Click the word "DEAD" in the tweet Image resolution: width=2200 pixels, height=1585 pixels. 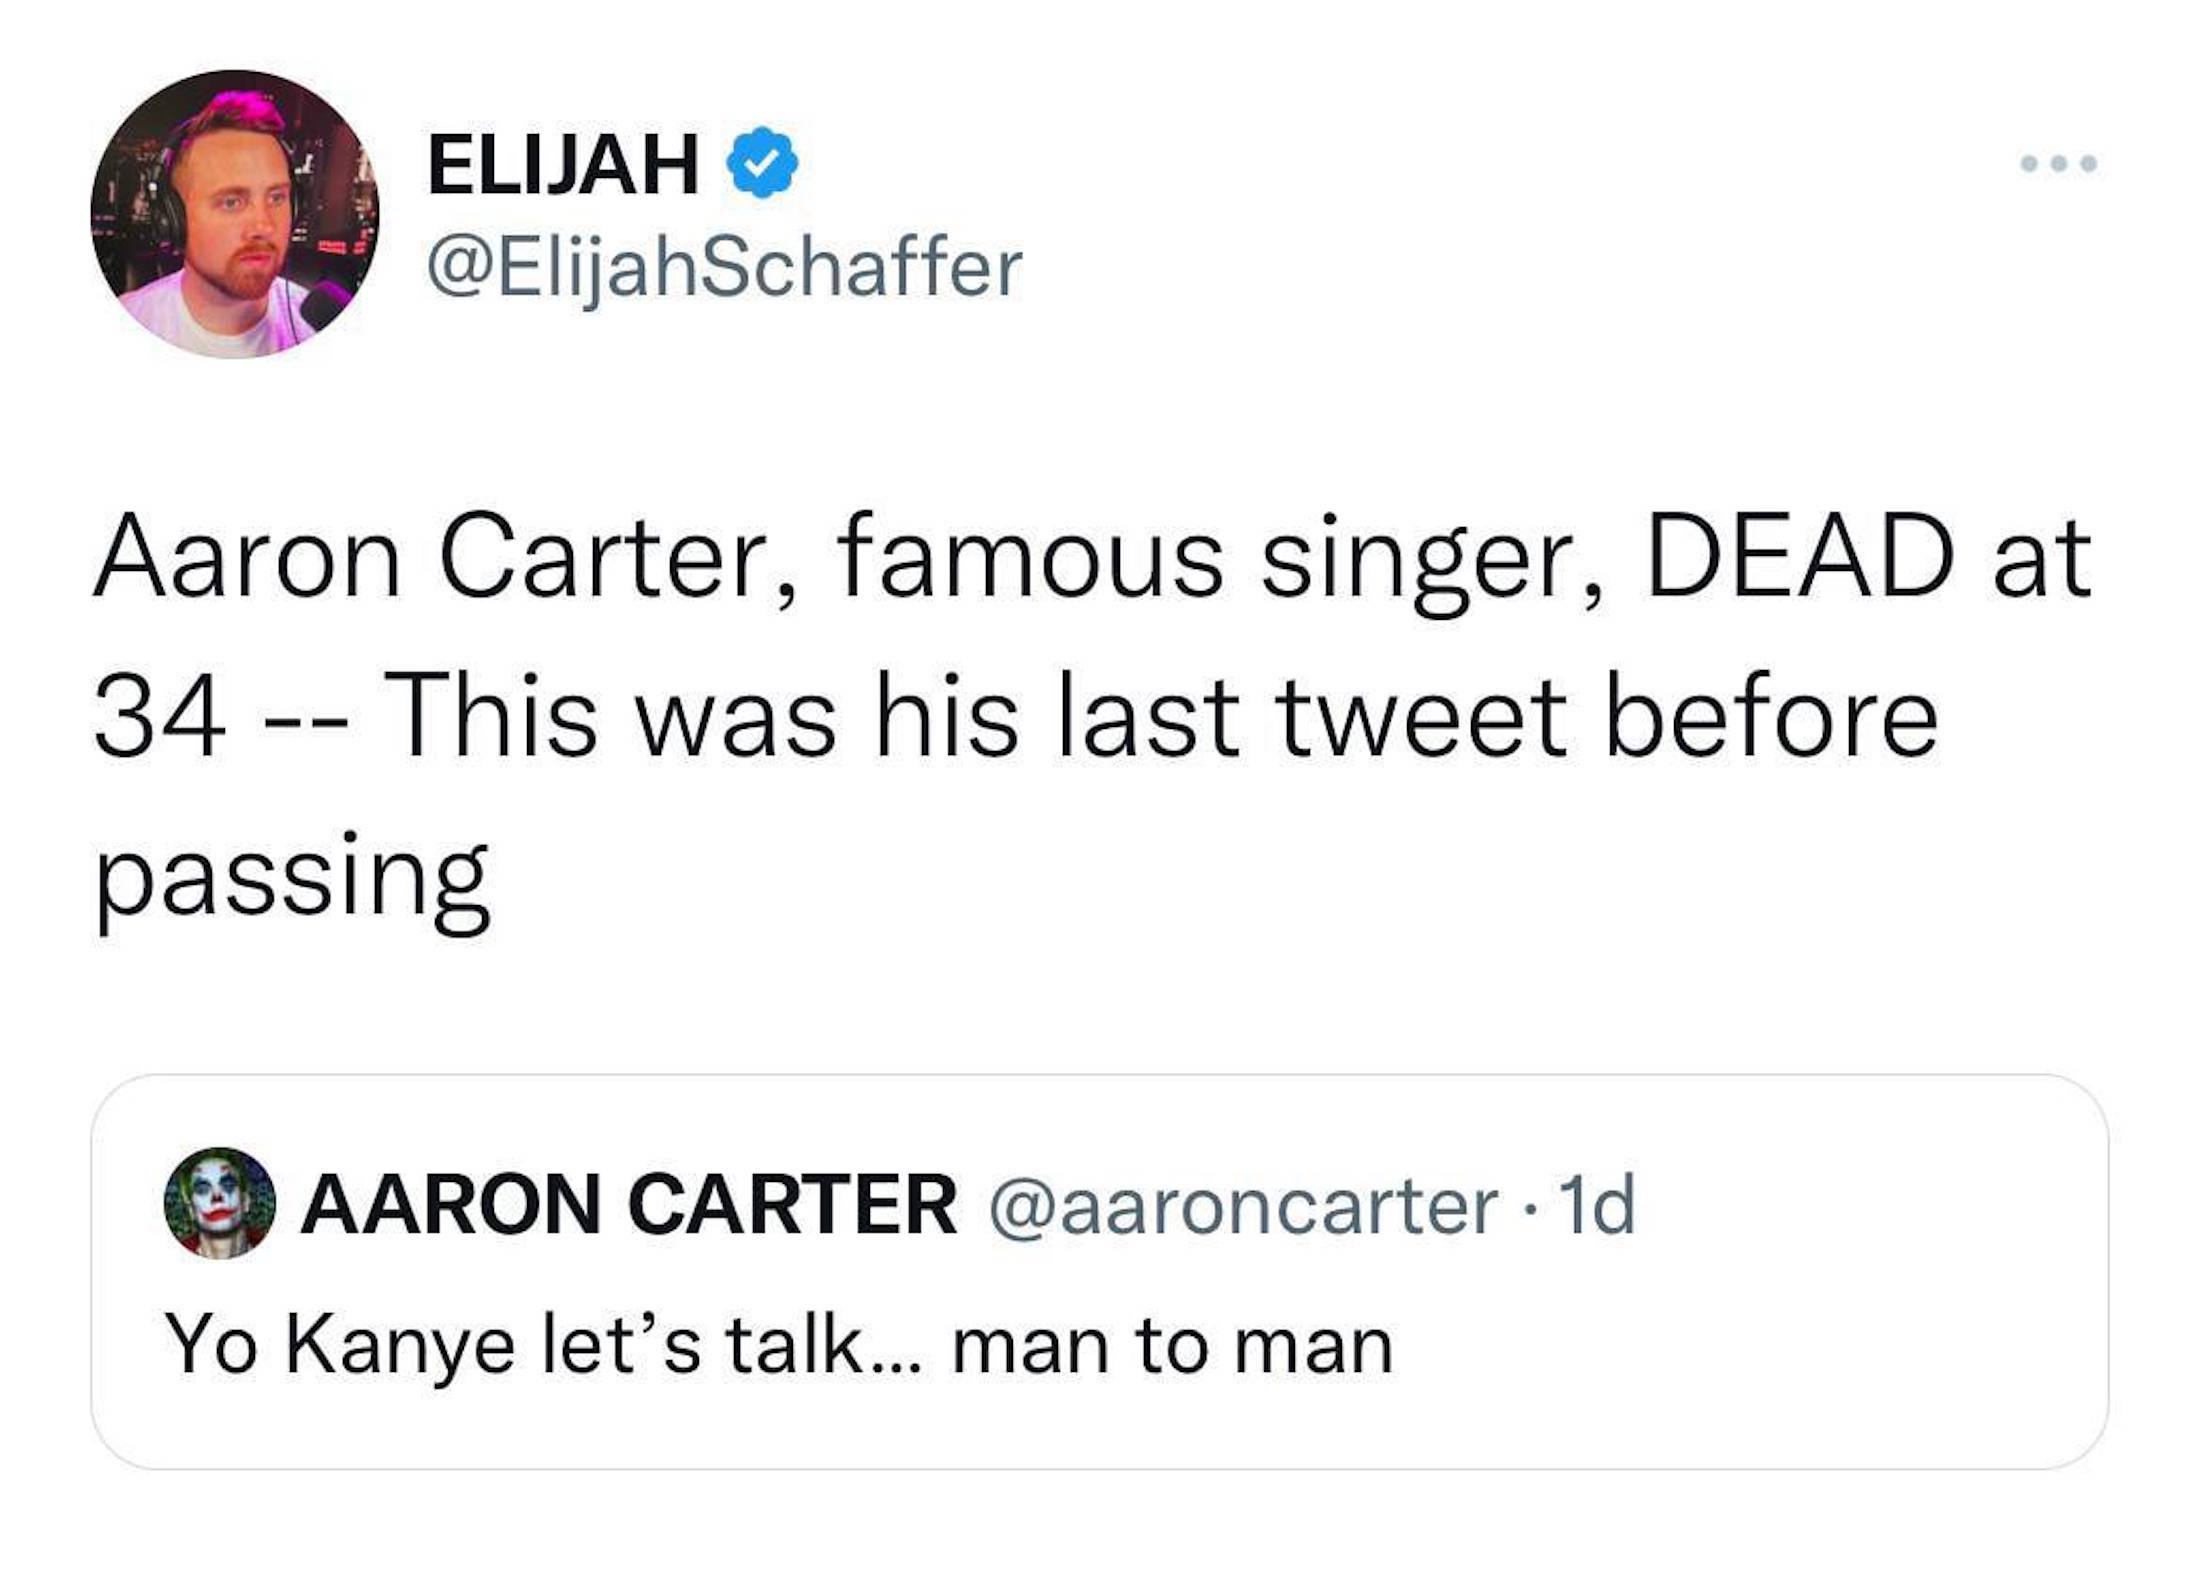coord(1799,556)
